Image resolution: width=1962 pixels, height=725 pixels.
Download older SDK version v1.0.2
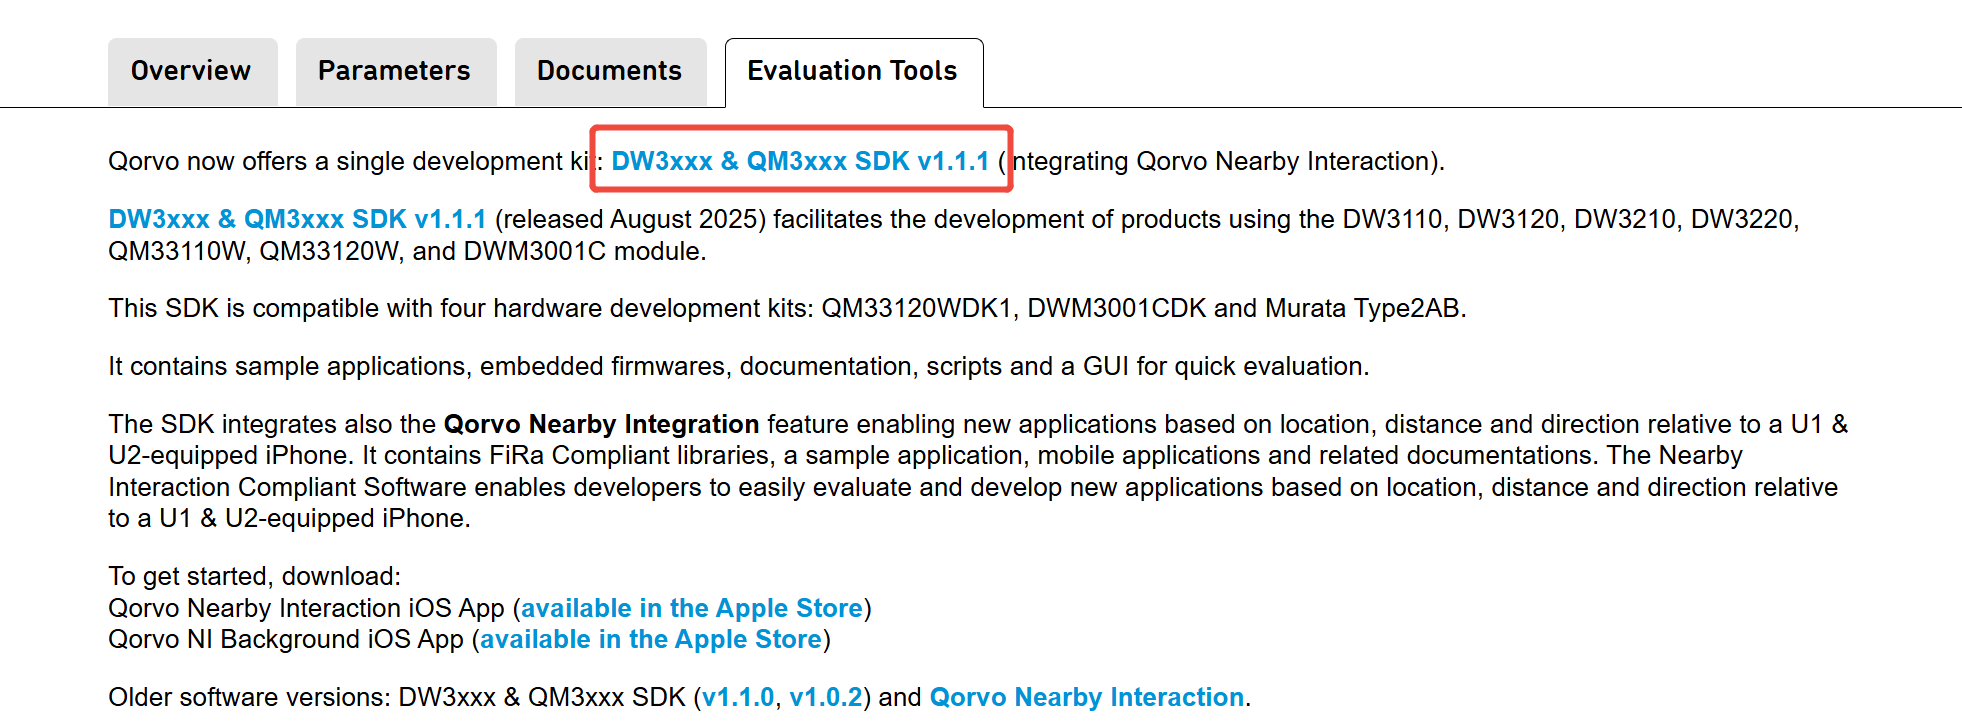[826, 697]
